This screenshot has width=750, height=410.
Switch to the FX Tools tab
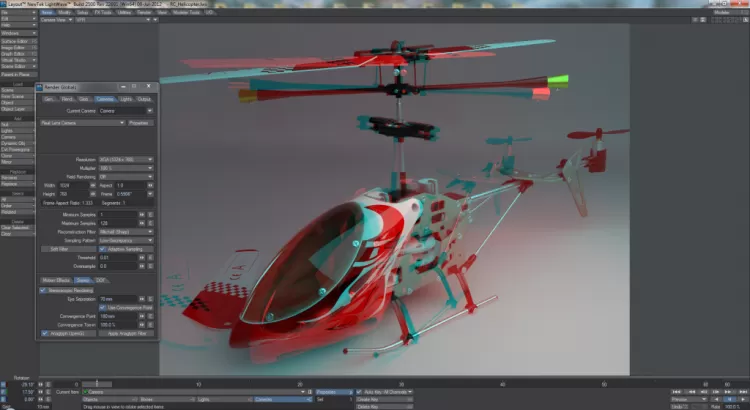[x=103, y=12]
